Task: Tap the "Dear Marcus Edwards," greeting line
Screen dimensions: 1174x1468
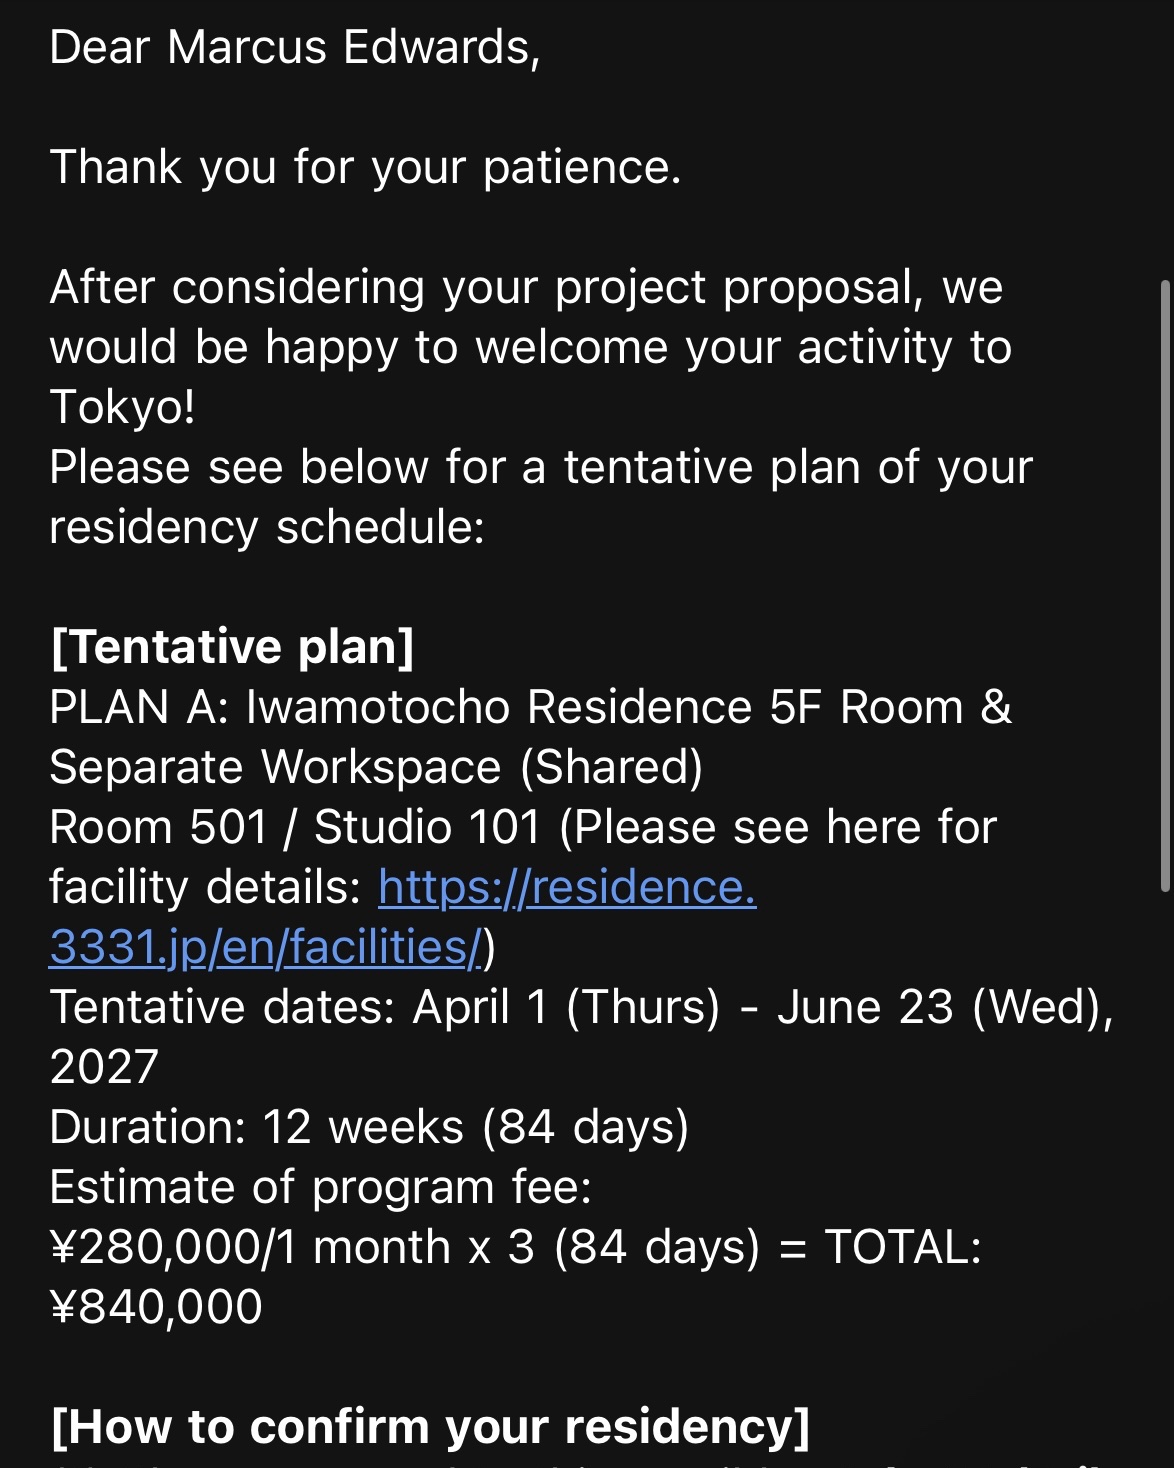Action: coord(295,47)
